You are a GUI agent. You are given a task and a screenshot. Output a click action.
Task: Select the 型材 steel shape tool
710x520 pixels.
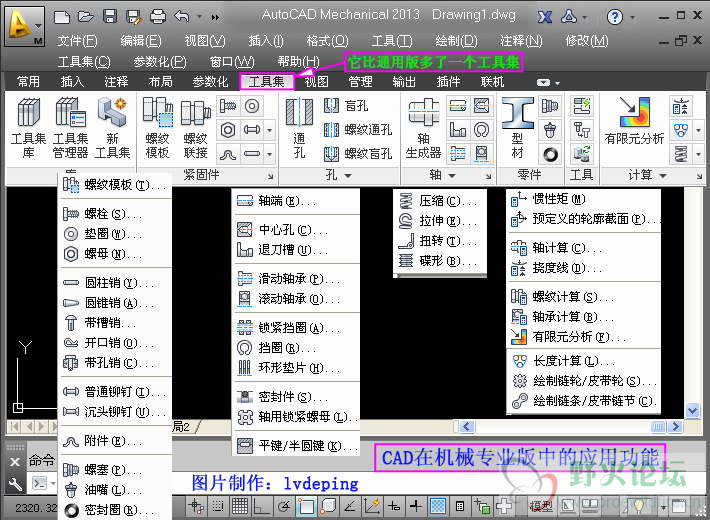[518, 129]
